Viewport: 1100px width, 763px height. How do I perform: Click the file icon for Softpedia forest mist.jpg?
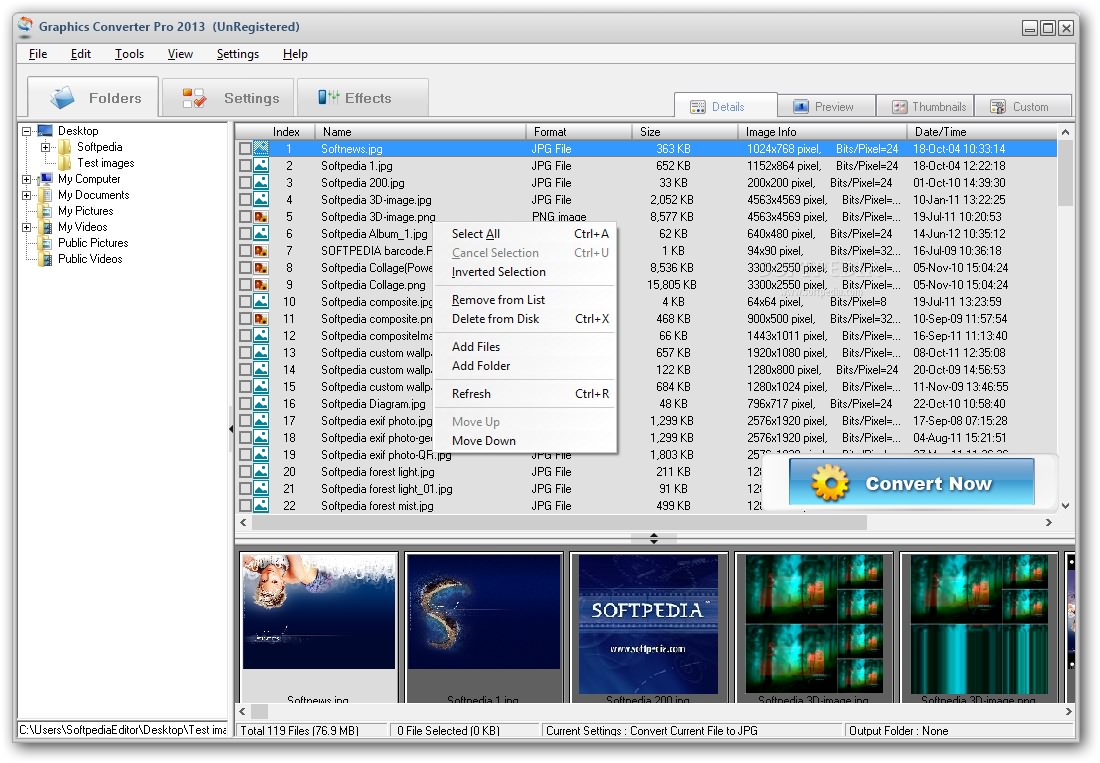pyautogui.click(x=261, y=506)
